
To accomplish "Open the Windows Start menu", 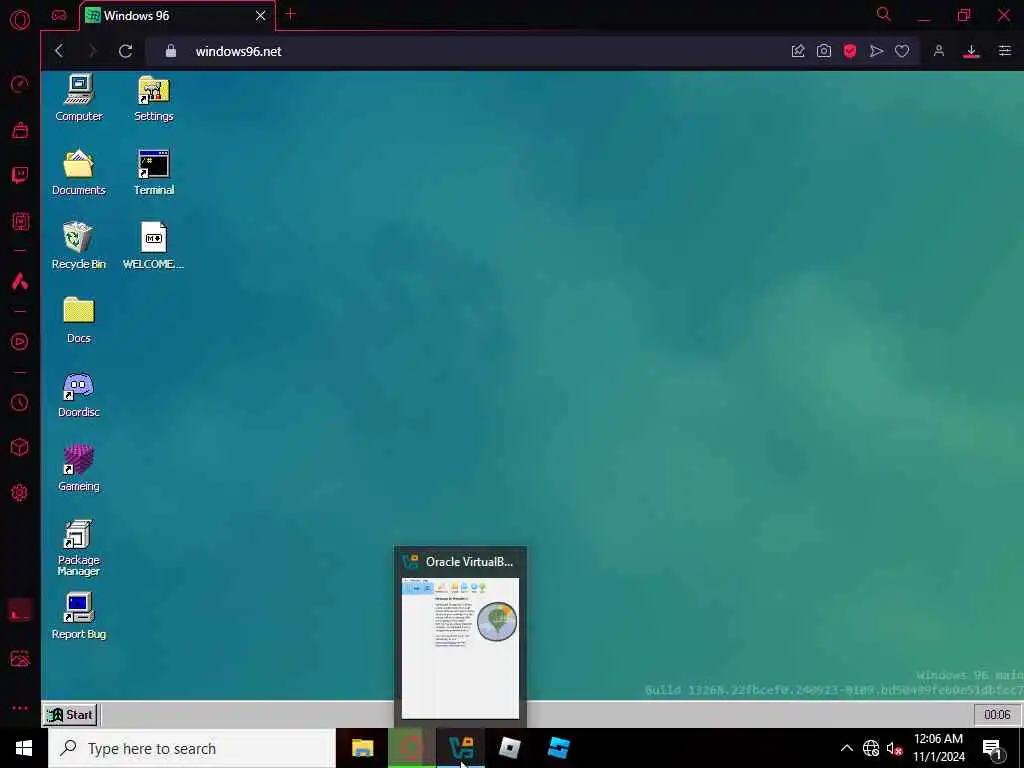I will tap(24, 748).
